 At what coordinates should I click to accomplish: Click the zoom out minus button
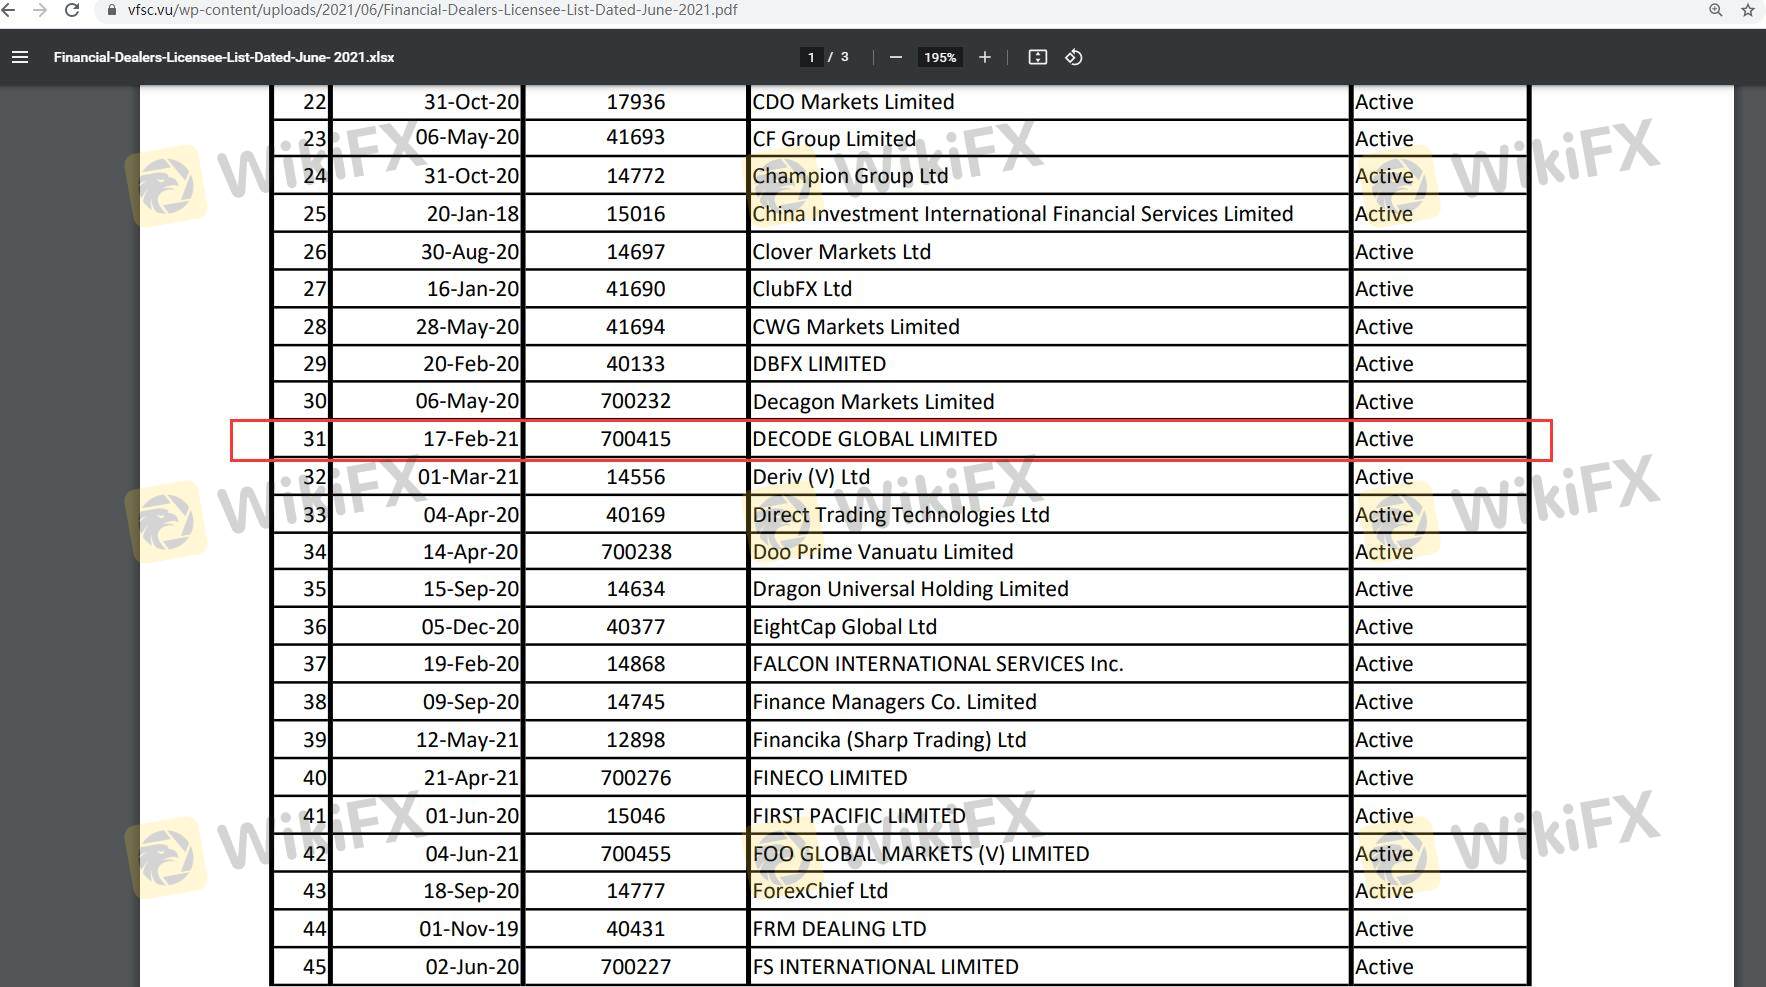tap(895, 57)
